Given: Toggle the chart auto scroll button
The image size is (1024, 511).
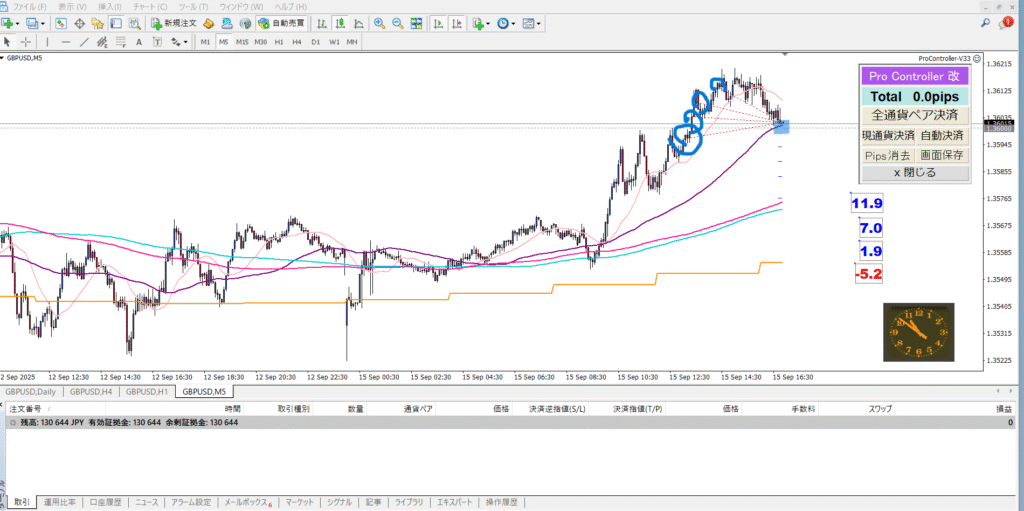Looking at the screenshot, I should [438, 23].
